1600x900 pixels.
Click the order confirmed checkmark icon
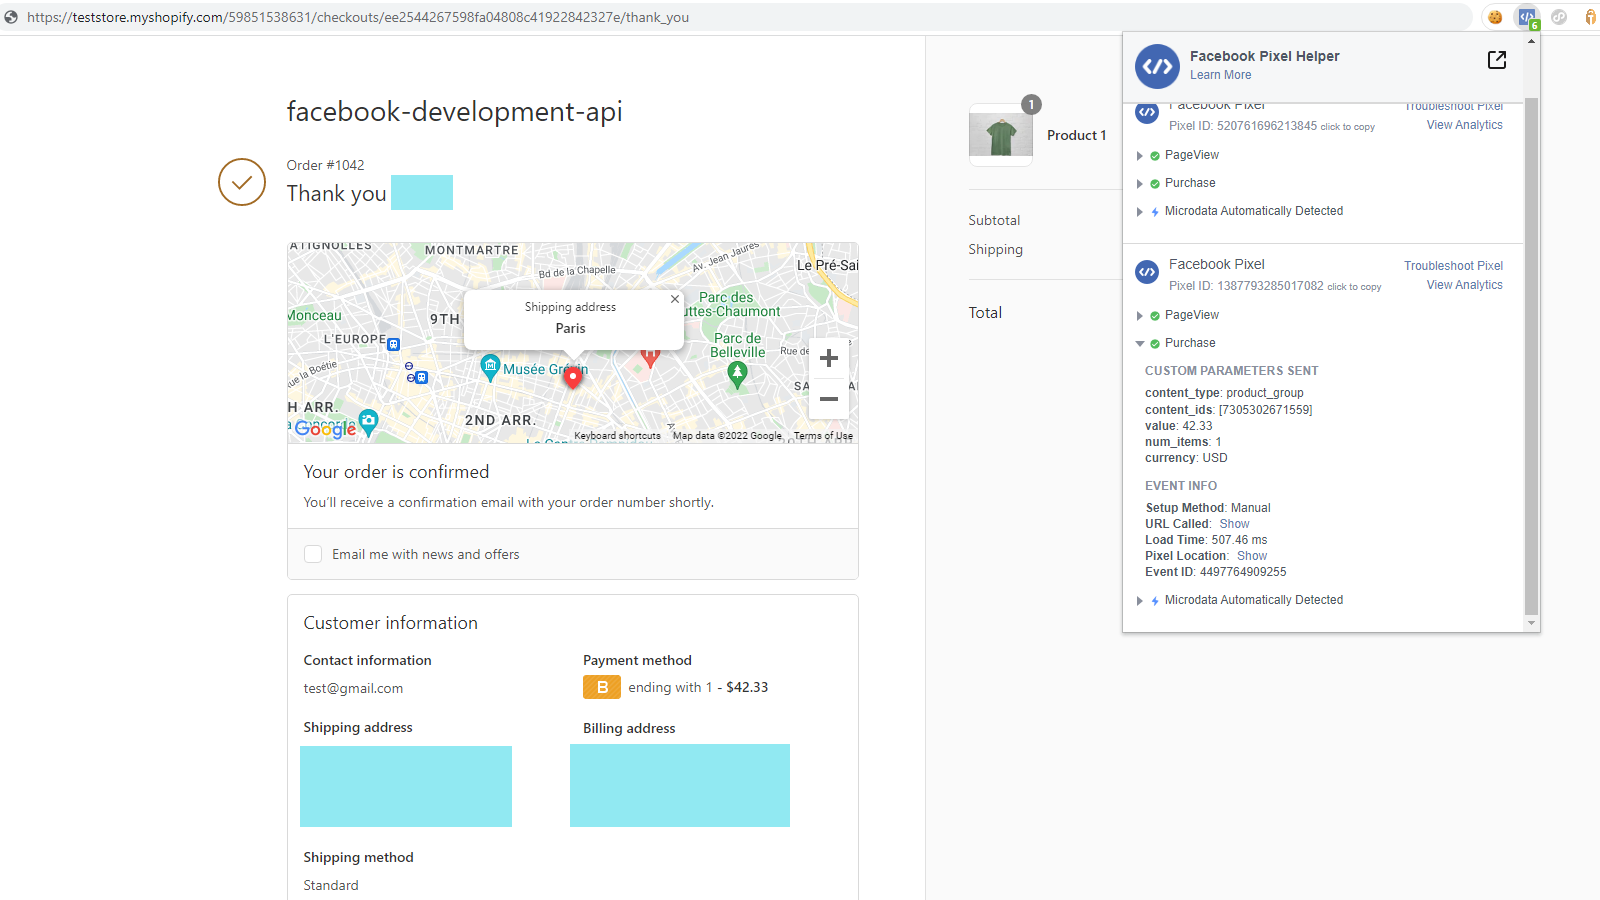(x=242, y=182)
